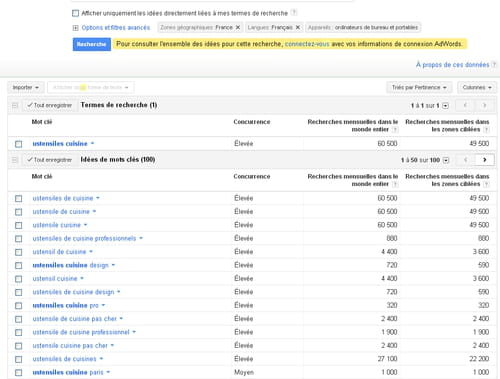This screenshot has width=500, height=379.
Task: Click 'Concurrence' header in keyword ideas table
Action: tap(252, 177)
